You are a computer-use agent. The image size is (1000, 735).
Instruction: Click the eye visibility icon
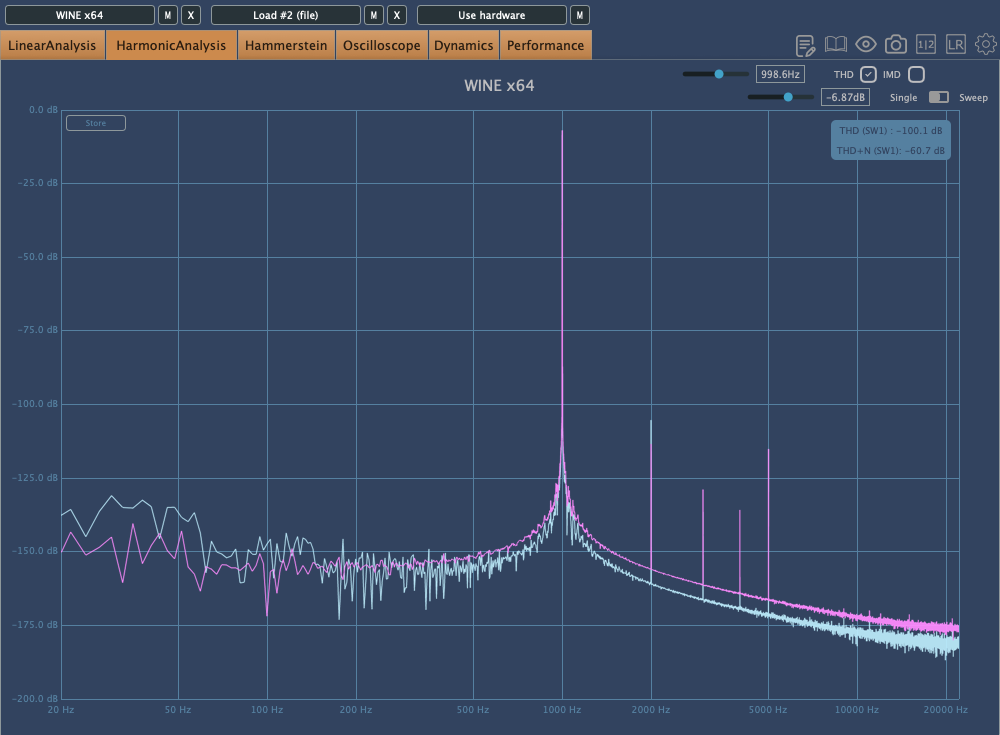866,45
